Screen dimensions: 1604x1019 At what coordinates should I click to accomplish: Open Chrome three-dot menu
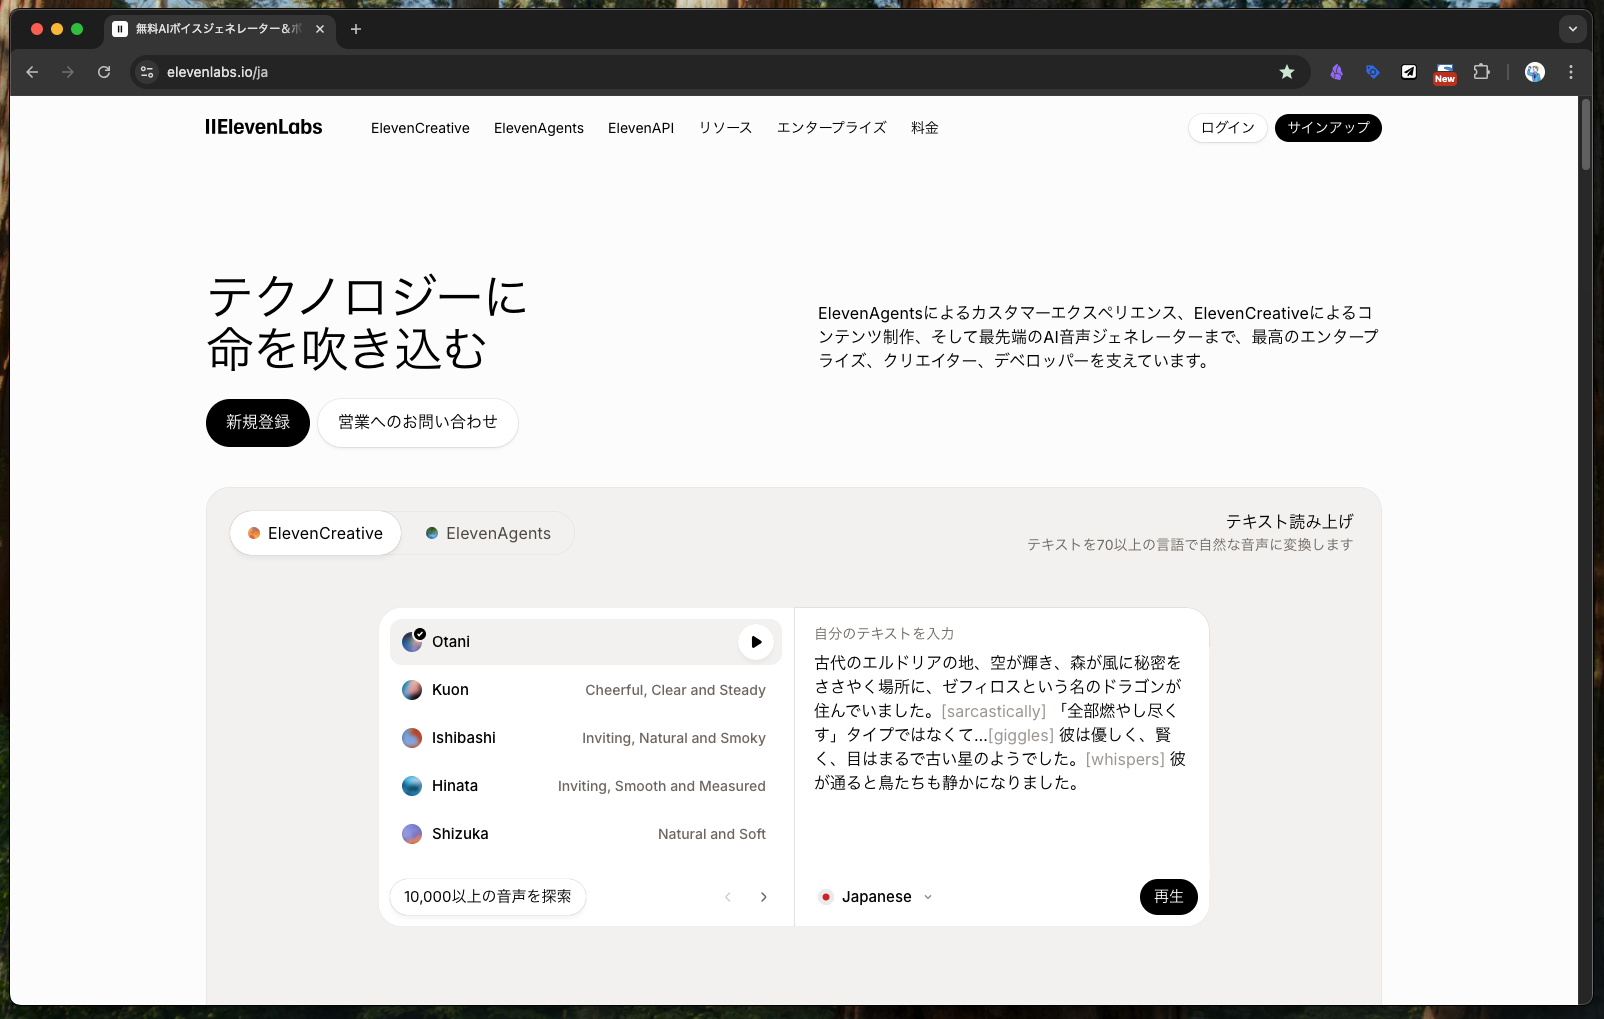[1570, 72]
